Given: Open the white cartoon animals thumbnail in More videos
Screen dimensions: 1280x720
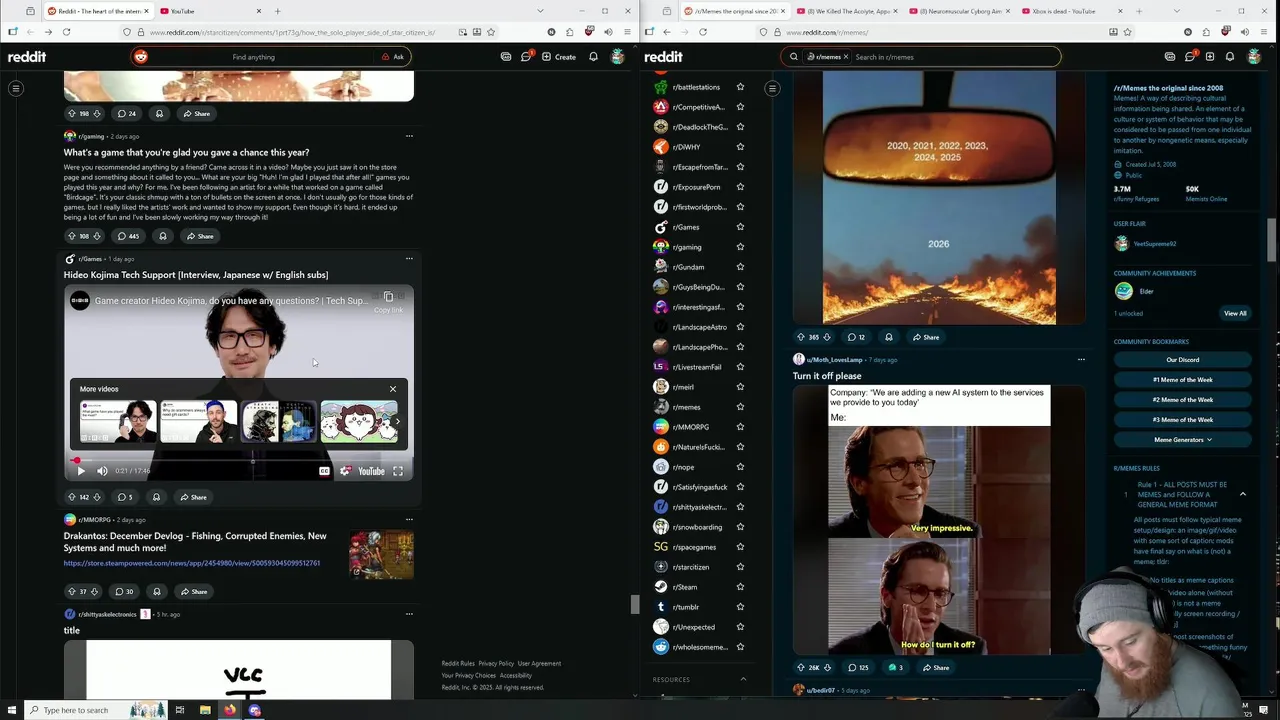Looking at the screenshot, I should click(359, 421).
